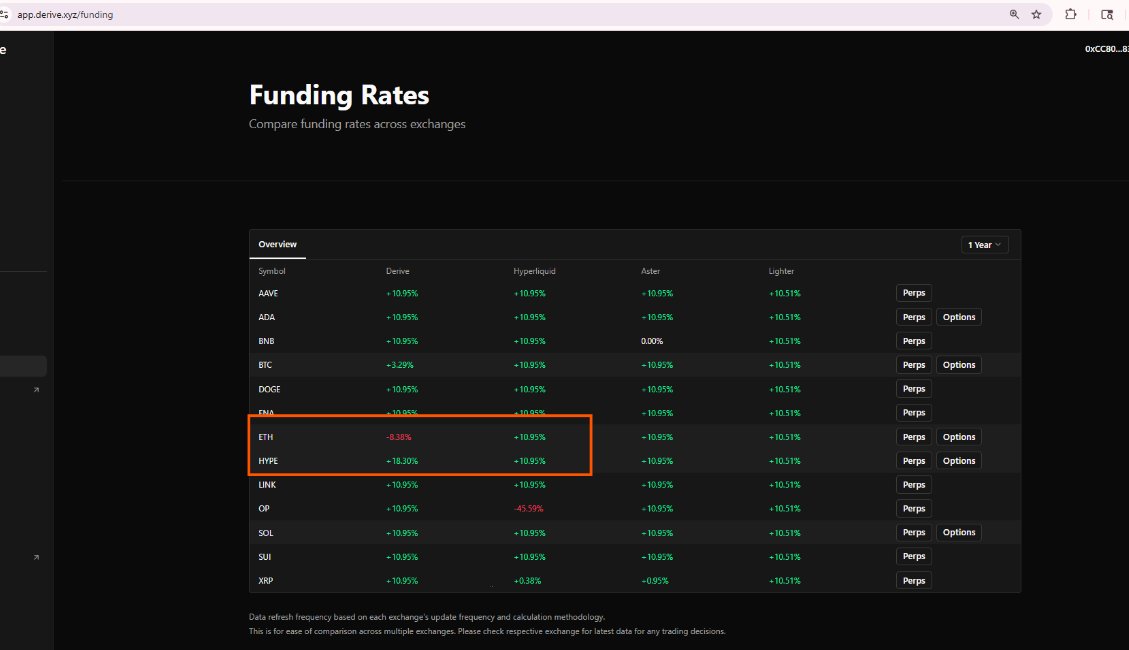Click the Compare funding rates across exchanges subtitle
Image resolution: width=1129 pixels, height=650 pixels.
pos(357,124)
